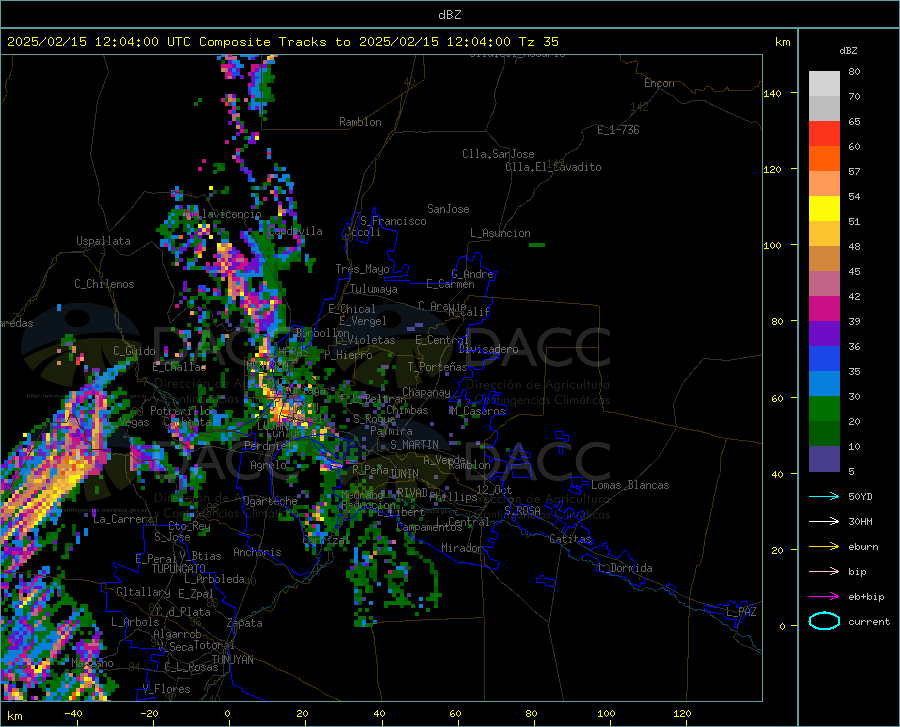
Task: Click the 'T_Porteñas' place label
Action: (437, 367)
